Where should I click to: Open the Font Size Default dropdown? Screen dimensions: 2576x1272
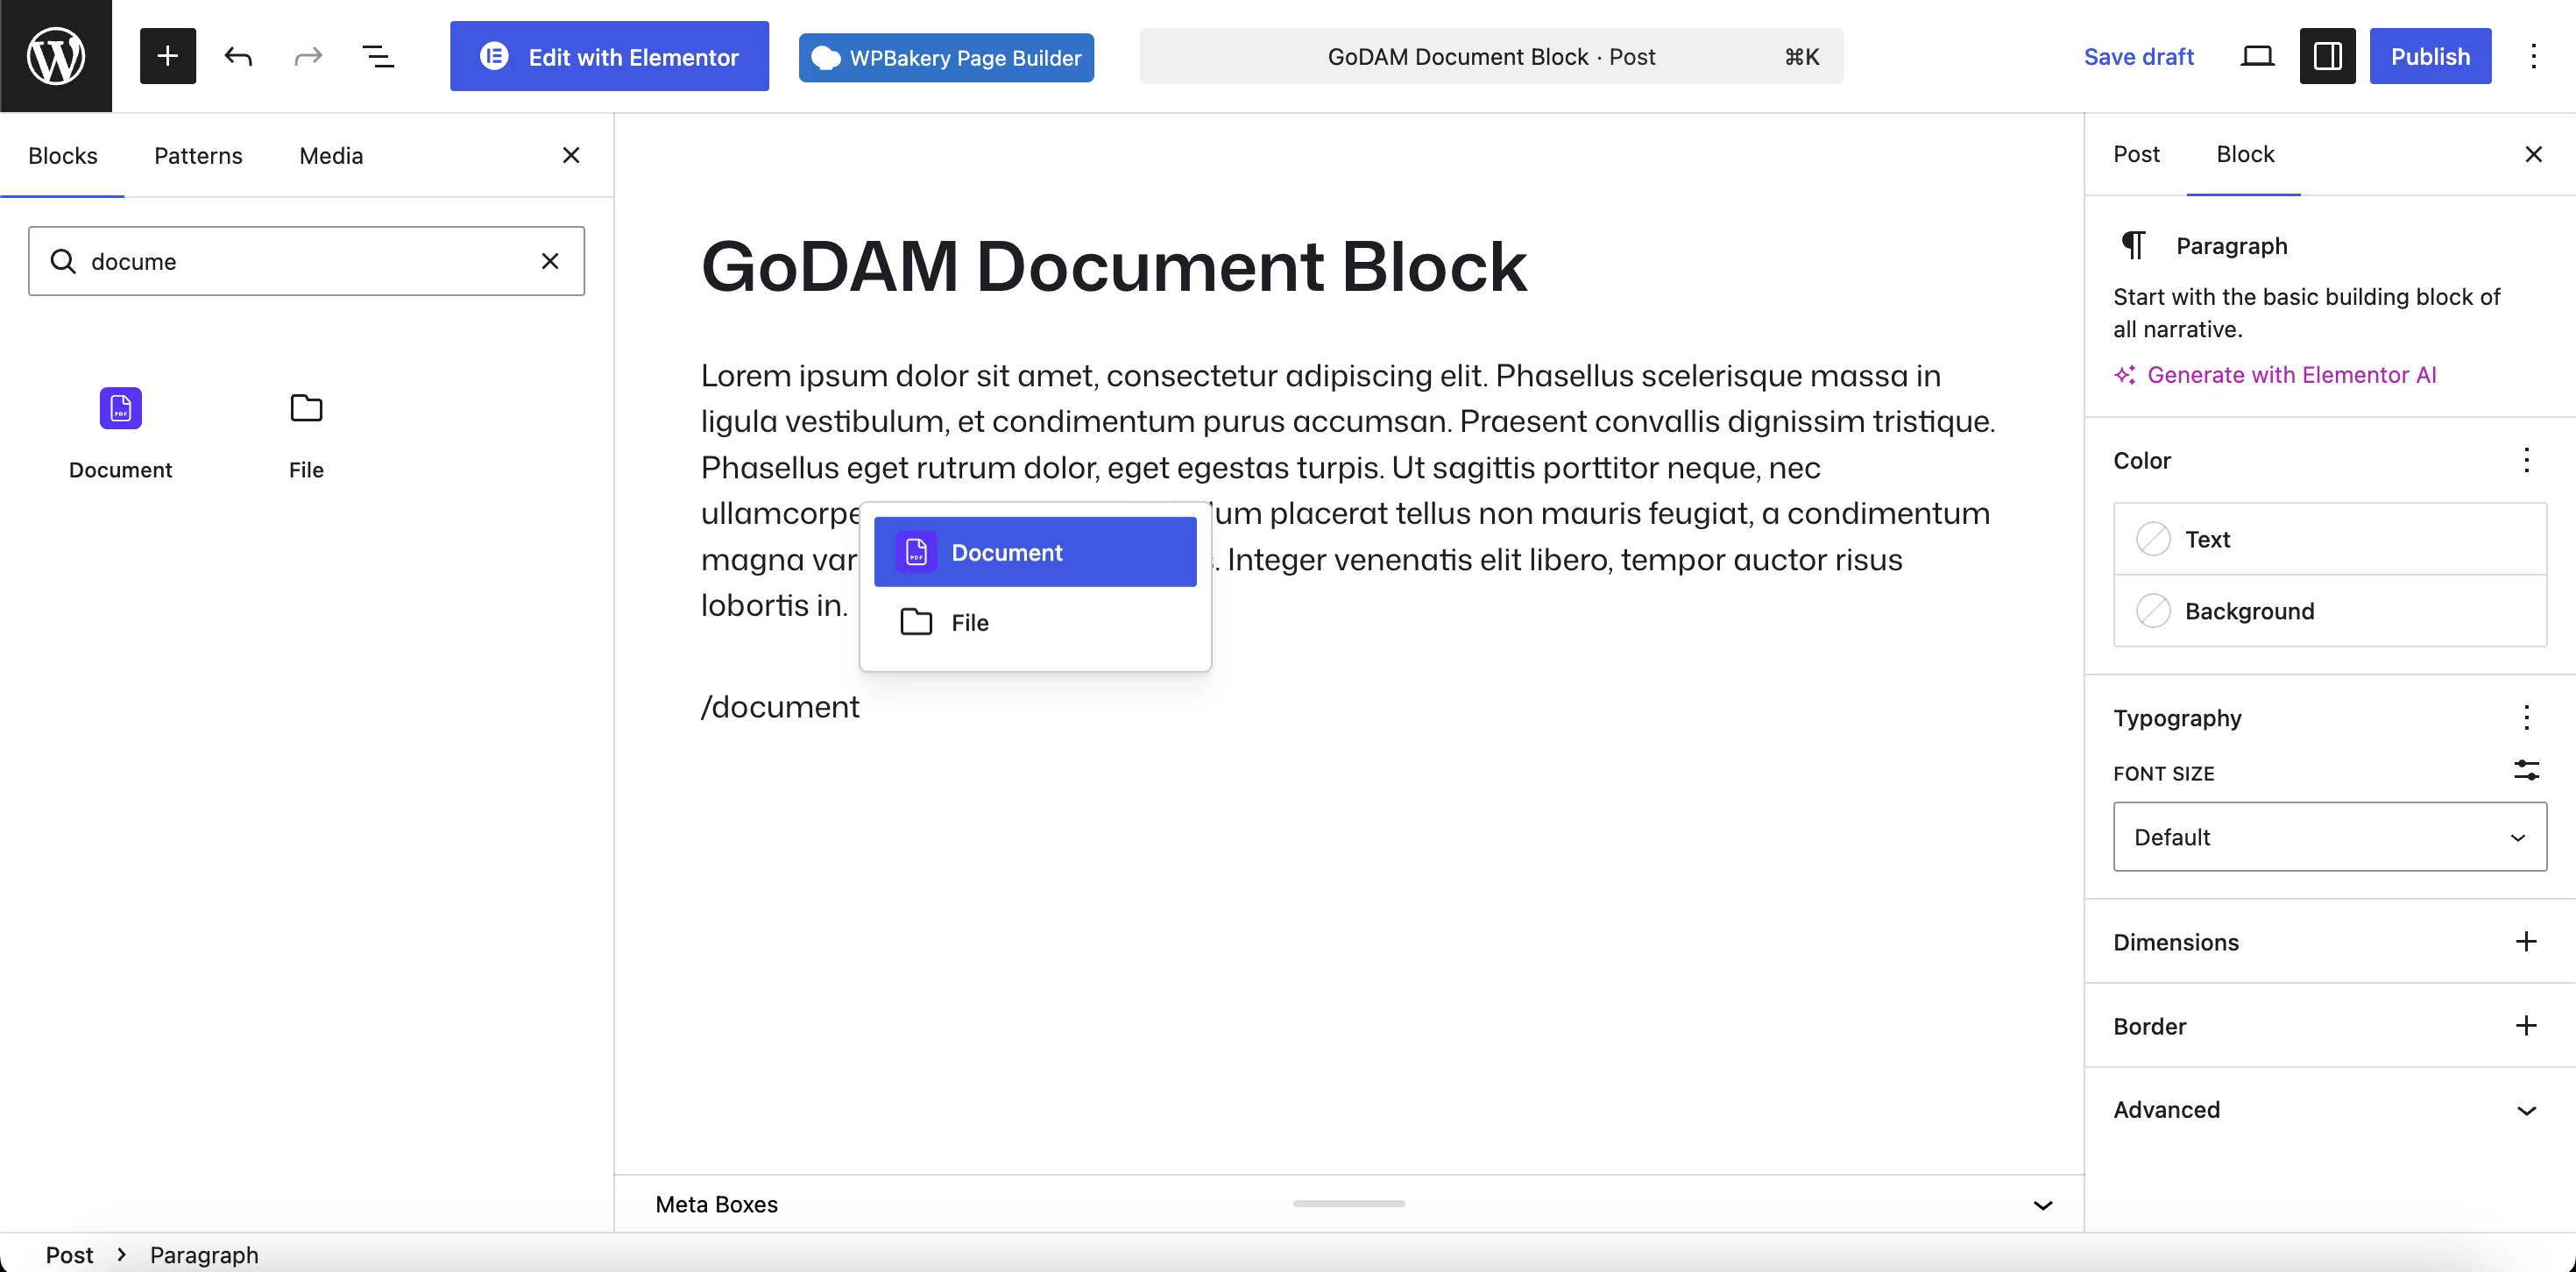(x=2330, y=836)
